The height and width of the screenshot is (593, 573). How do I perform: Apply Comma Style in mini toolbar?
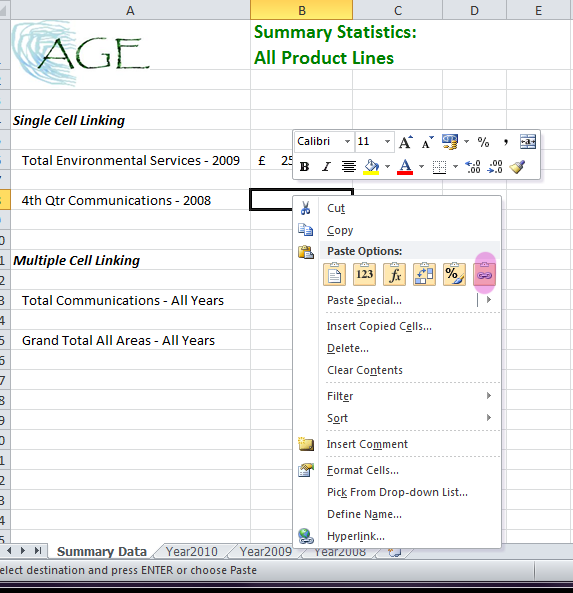pyautogui.click(x=506, y=142)
